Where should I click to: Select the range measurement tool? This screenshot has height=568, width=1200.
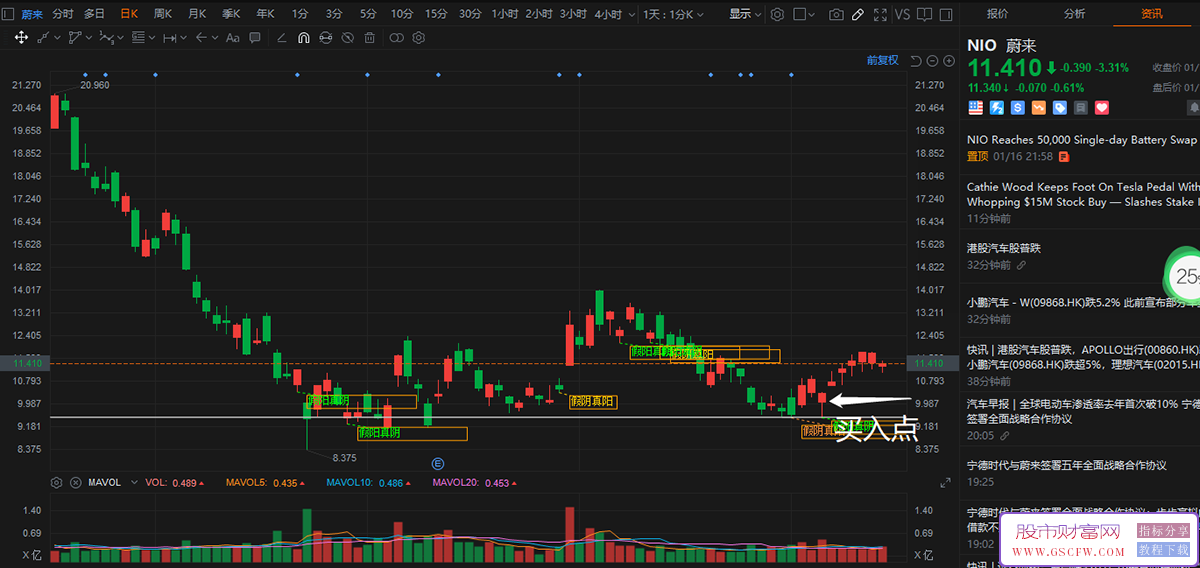pyautogui.click(x=170, y=37)
